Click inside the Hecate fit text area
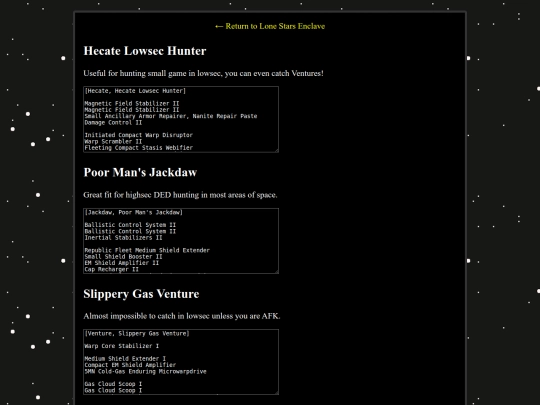Image resolution: width=540 pixels, height=405 pixels. (x=181, y=119)
